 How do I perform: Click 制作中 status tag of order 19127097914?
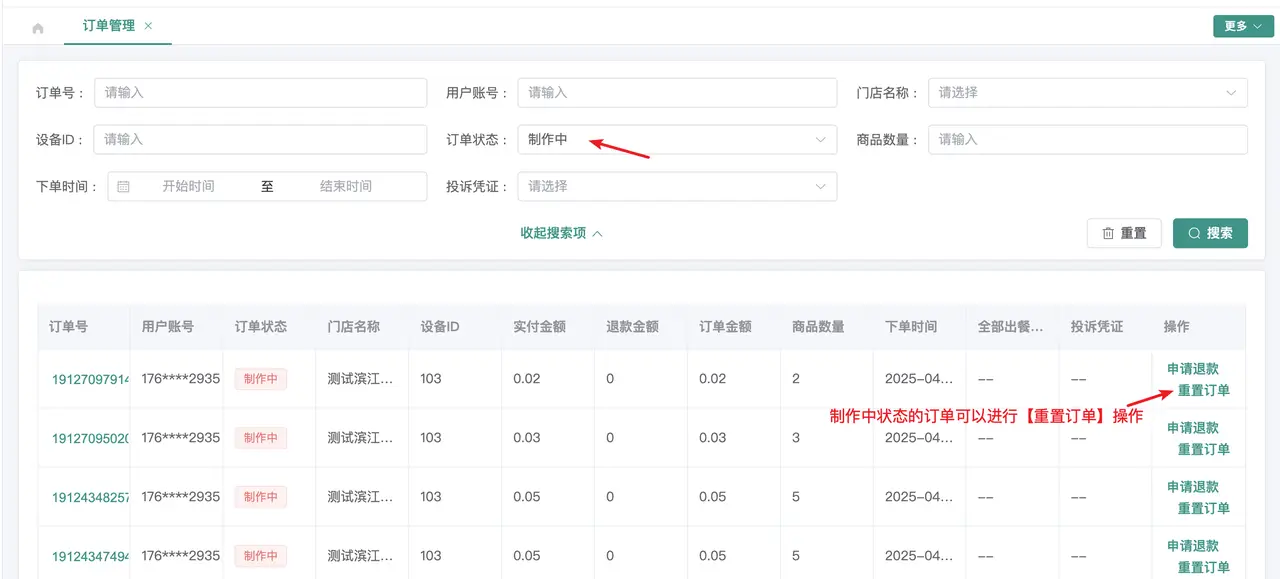pyautogui.click(x=261, y=379)
